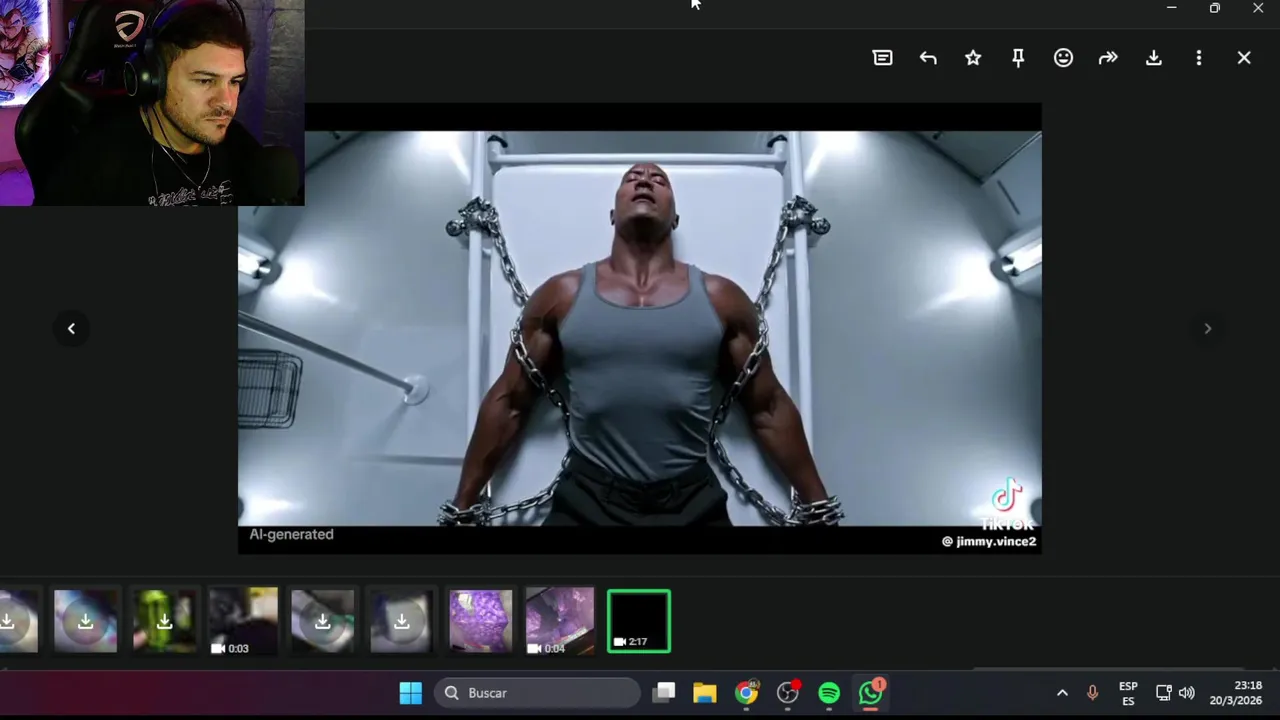The image size is (1280, 720).
Task: Open the download thumbnail right after 0:03 video
Action: coord(322,621)
